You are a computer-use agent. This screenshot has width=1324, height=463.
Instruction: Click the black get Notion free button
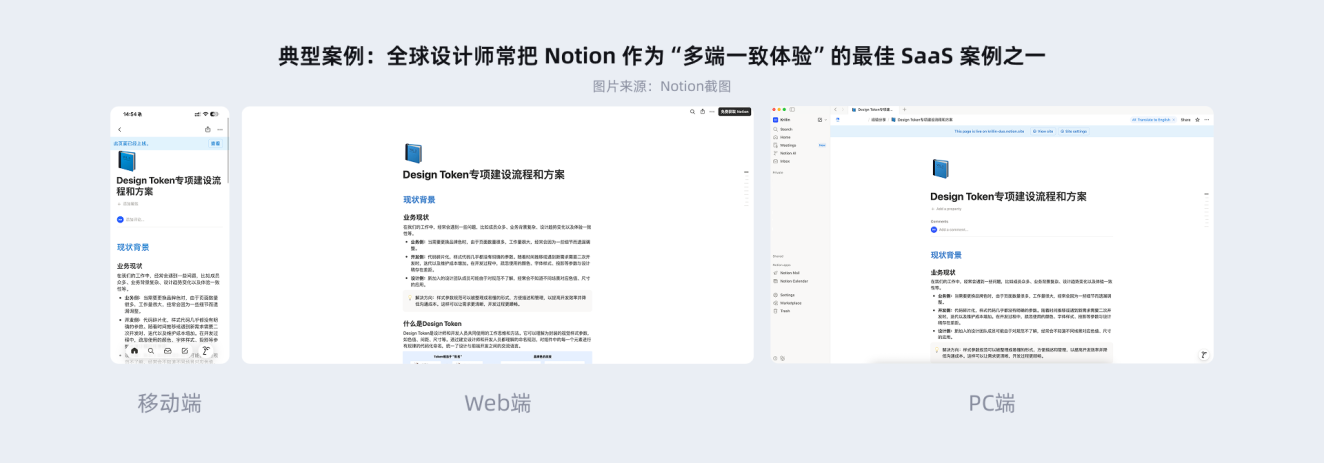click(734, 112)
